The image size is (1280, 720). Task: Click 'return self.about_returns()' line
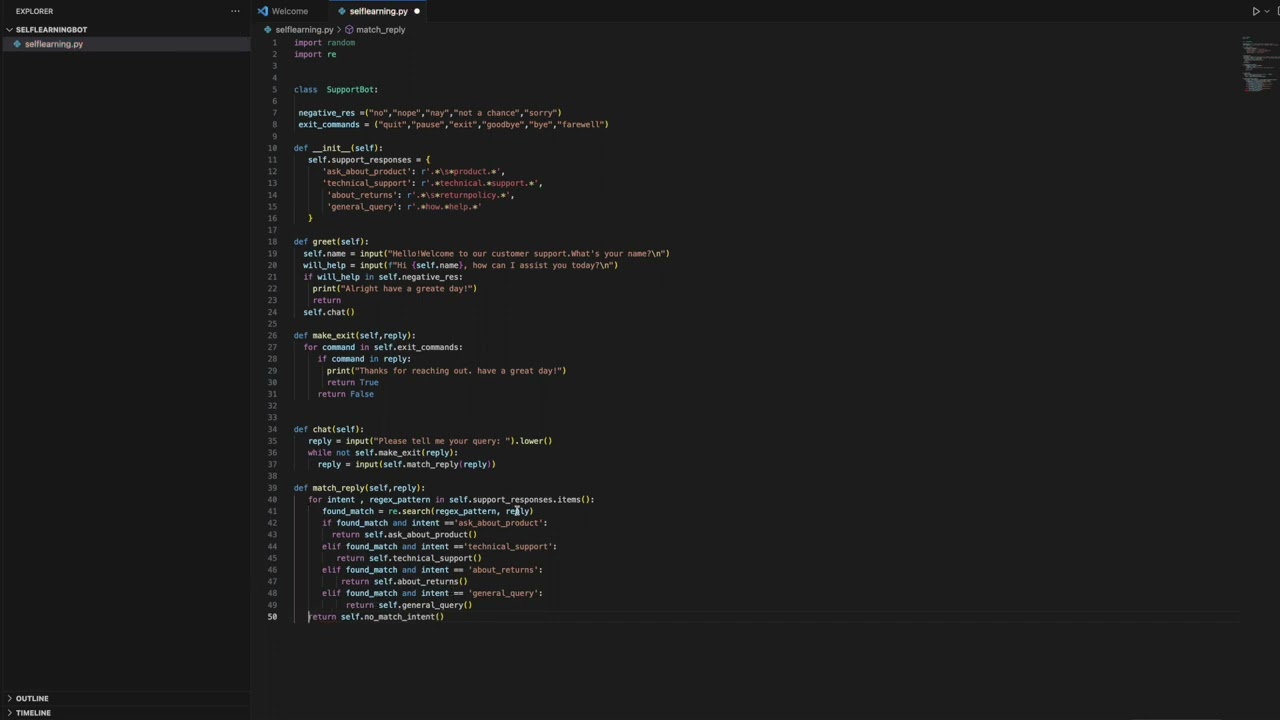pos(404,582)
